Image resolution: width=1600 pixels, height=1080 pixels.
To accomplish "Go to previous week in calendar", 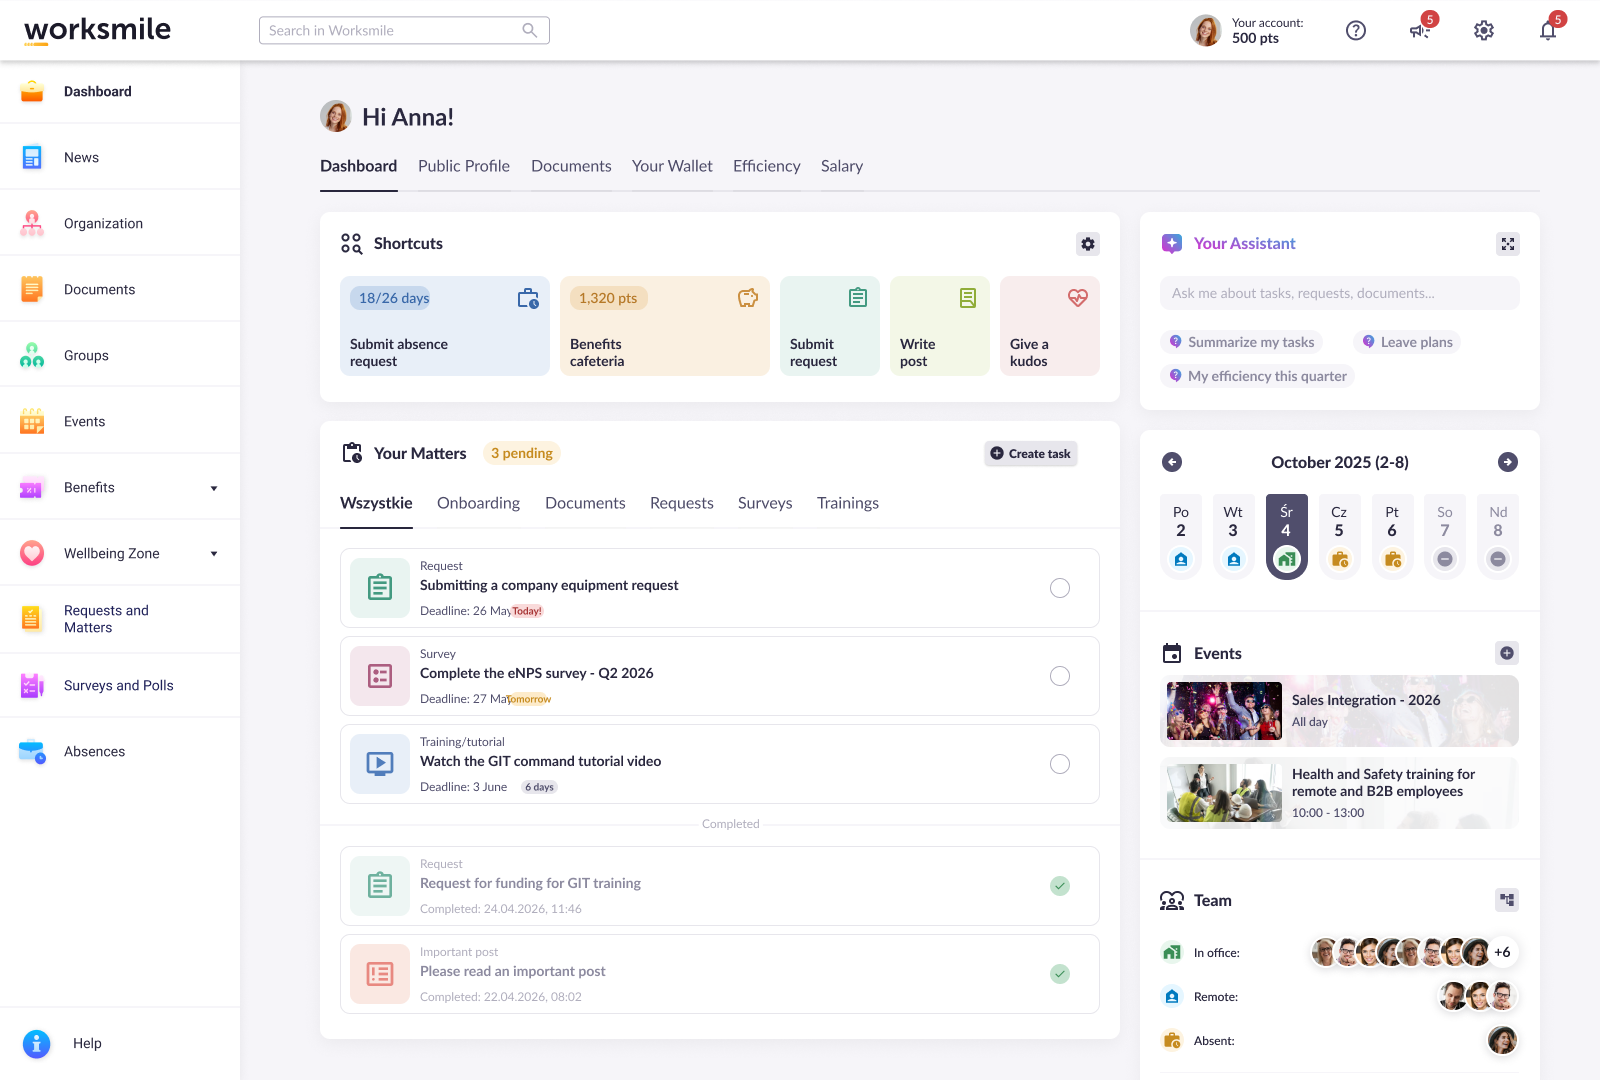I will (1172, 462).
